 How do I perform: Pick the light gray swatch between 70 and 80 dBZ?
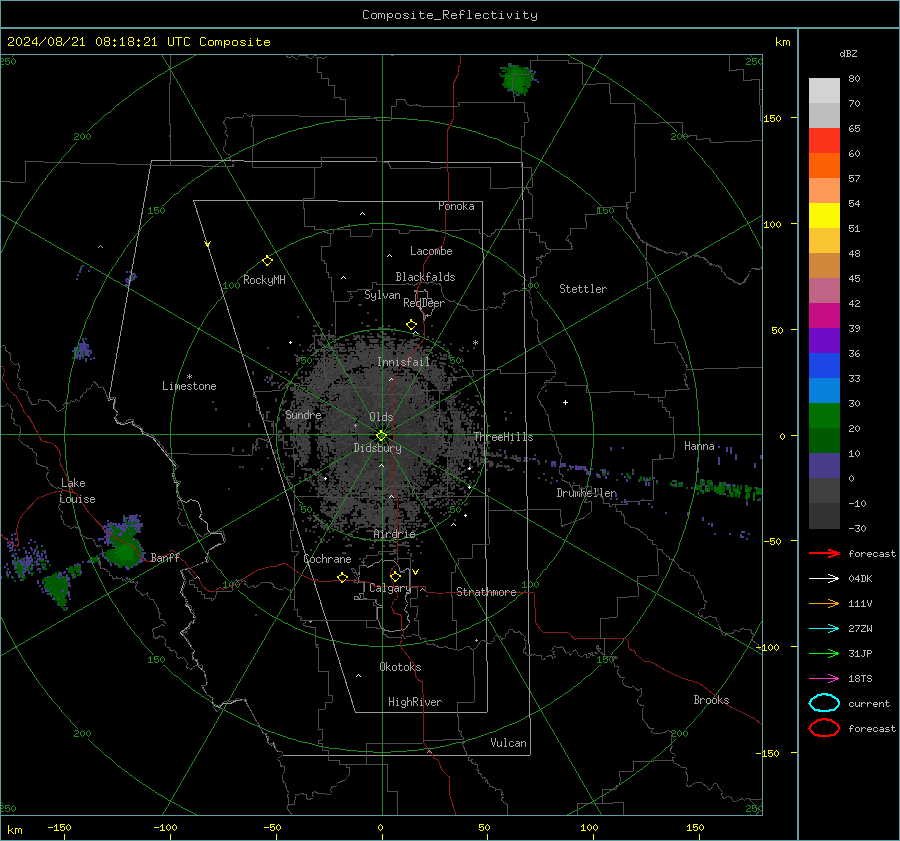[x=824, y=91]
